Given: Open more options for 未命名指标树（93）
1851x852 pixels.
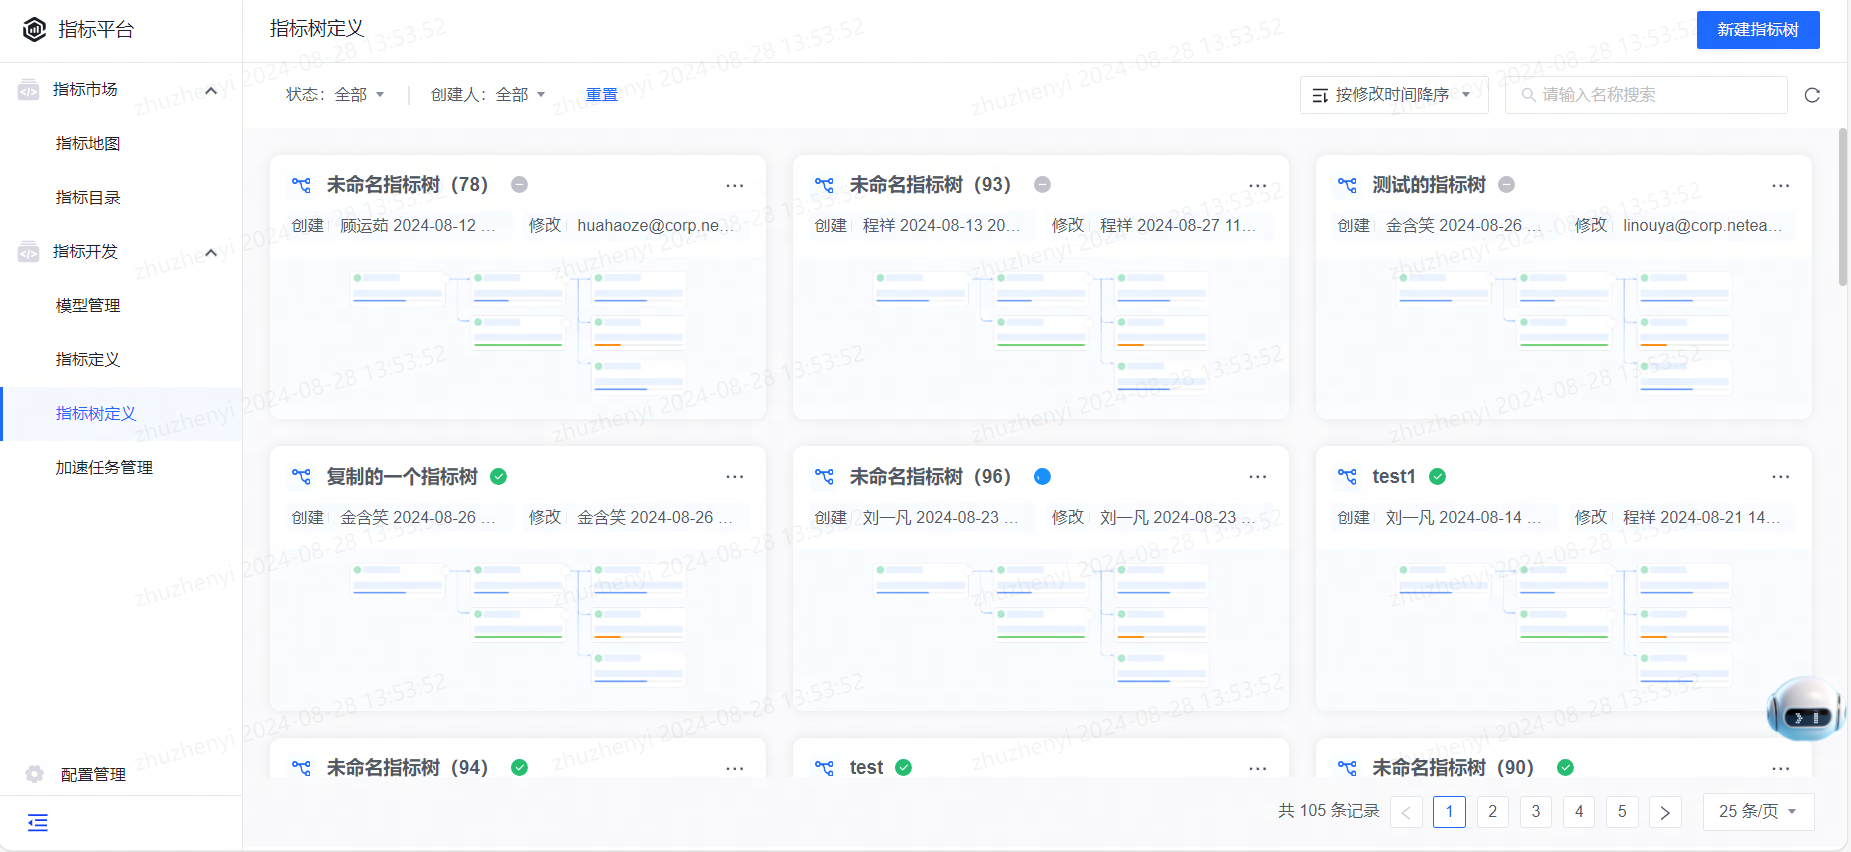Looking at the screenshot, I should coord(1258,186).
